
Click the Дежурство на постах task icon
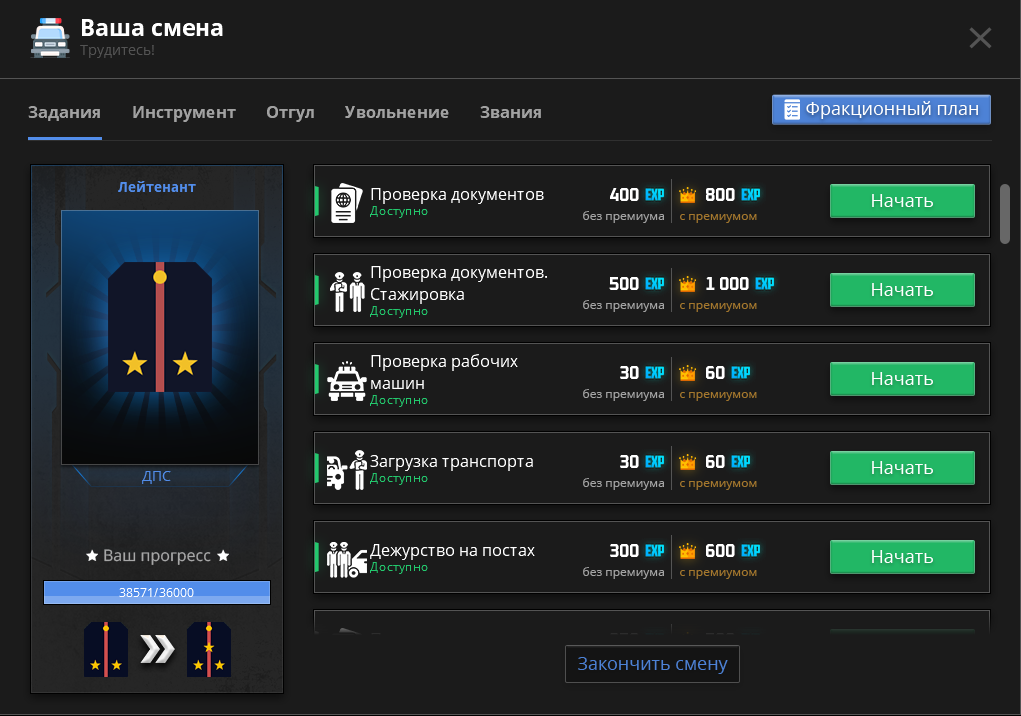click(x=346, y=558)
